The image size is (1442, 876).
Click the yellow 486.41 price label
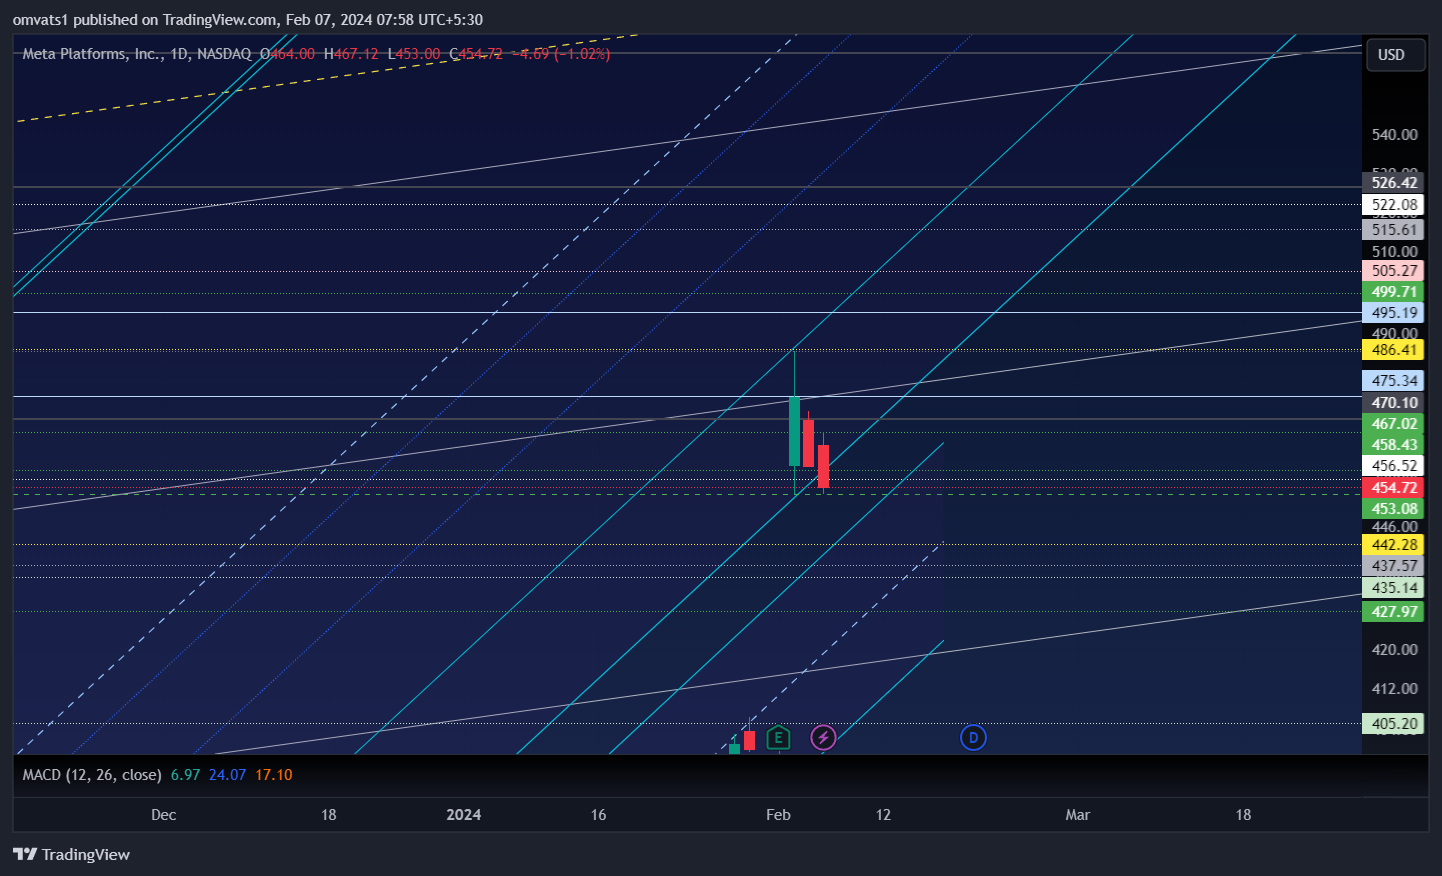coord(1393,350)
